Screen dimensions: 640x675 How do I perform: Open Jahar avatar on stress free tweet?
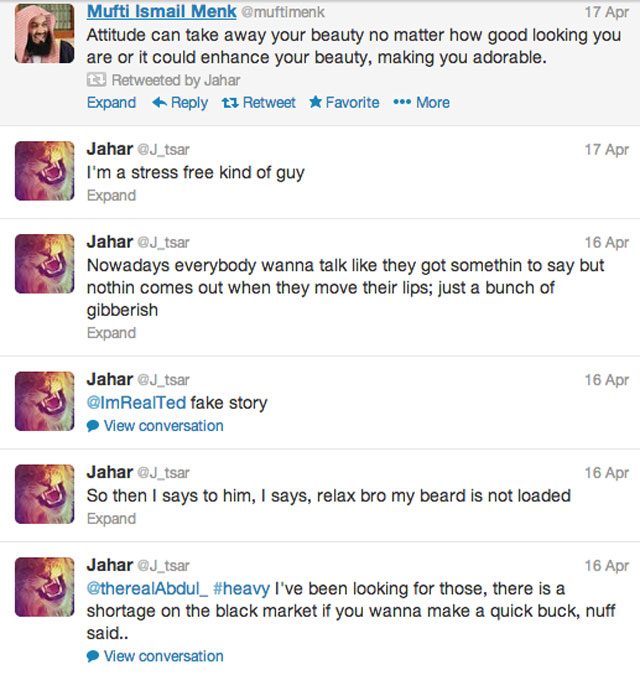[45, 170]
